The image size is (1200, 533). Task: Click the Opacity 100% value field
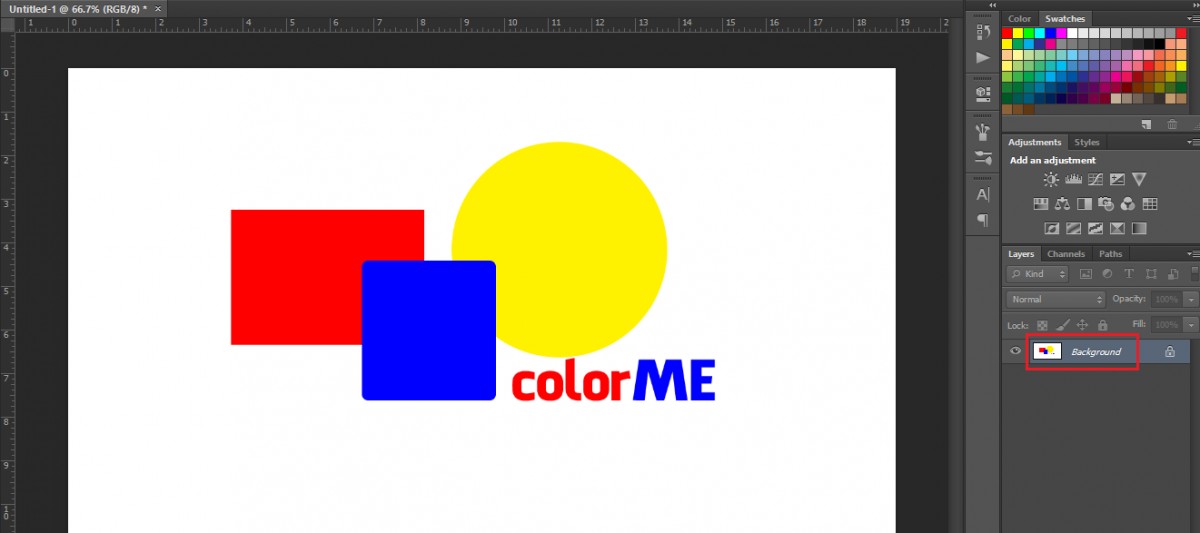point(1166,299)
